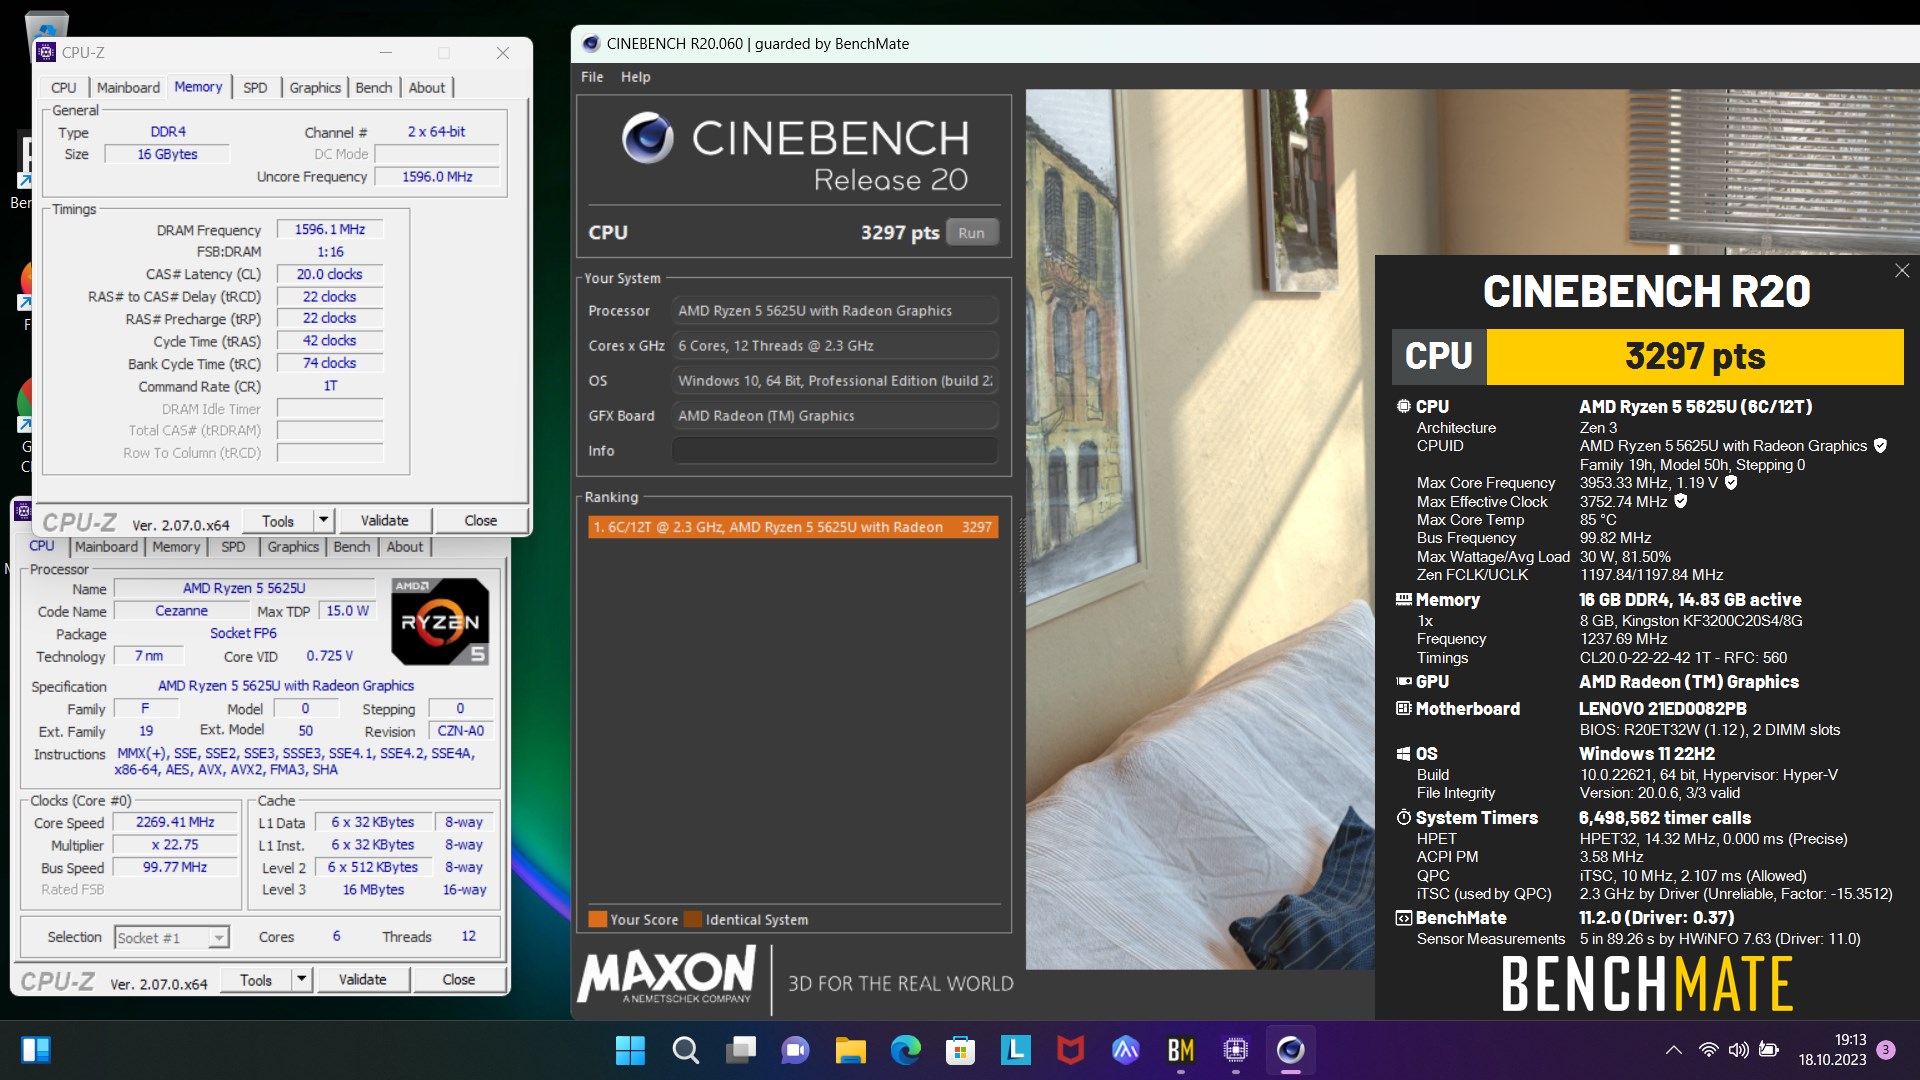Click Validate in CPU-Z processor window
The width and height of the screenshot is (1920, 1080).
[x=362, y=979]
